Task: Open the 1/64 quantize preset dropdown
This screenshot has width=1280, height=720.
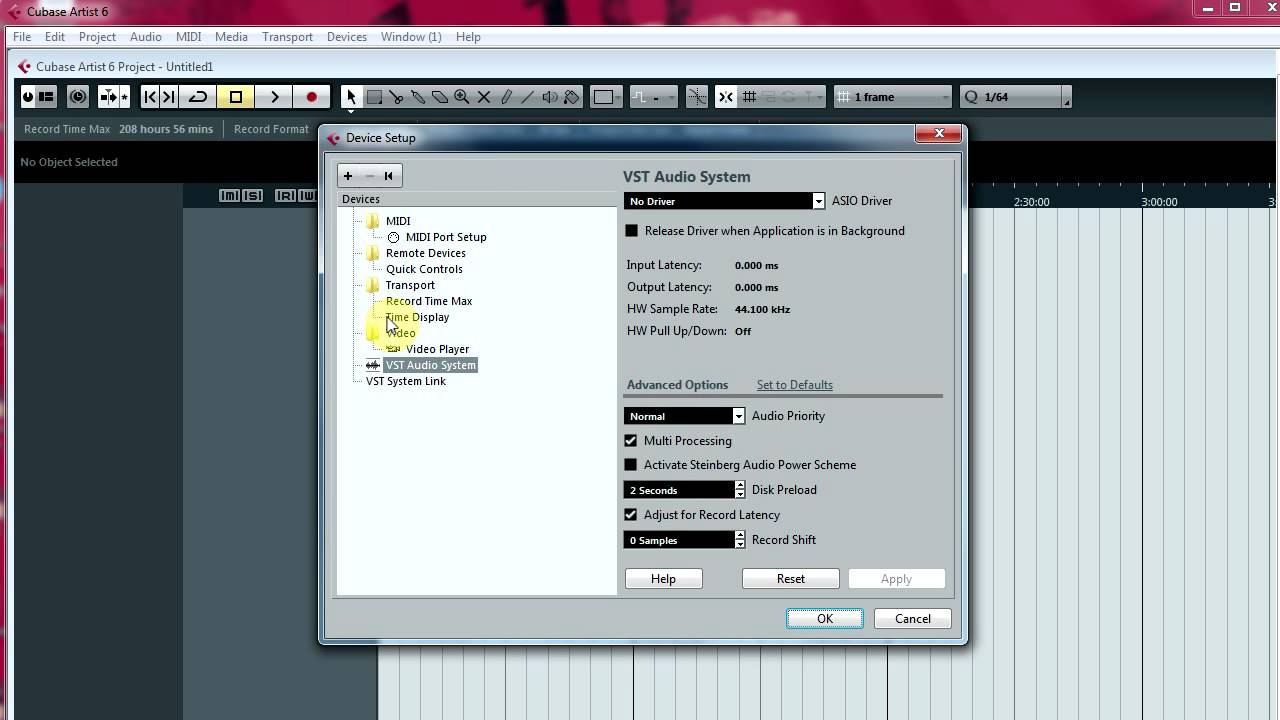Action: (x=1011, y=97)
